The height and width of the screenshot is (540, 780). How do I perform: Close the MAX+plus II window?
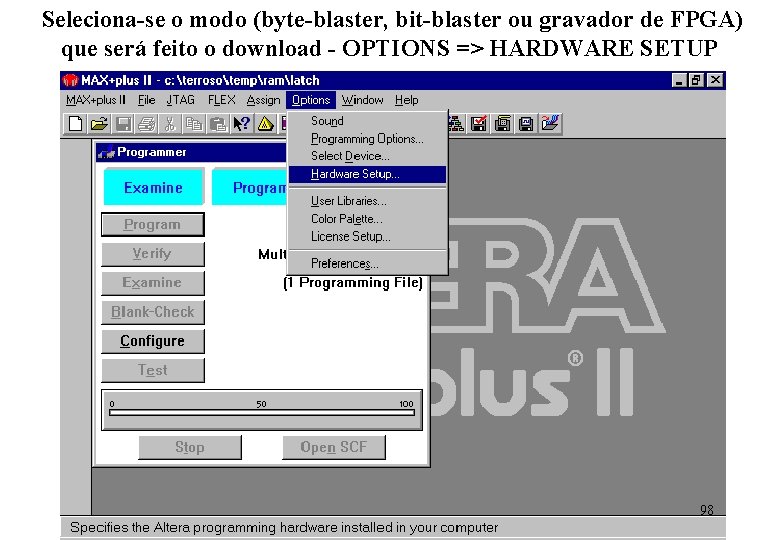pyautogui.click(x=715, y=80)
